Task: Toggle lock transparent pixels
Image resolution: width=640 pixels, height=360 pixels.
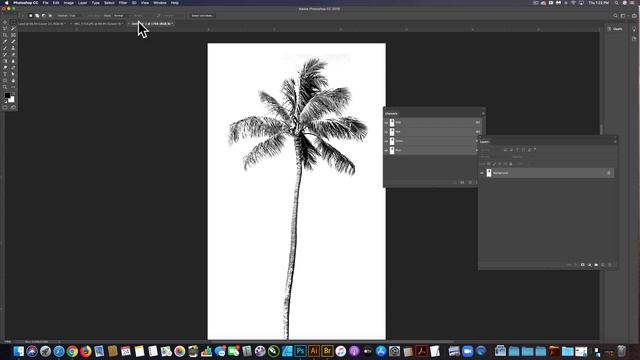Action: (x=489, y=164)
